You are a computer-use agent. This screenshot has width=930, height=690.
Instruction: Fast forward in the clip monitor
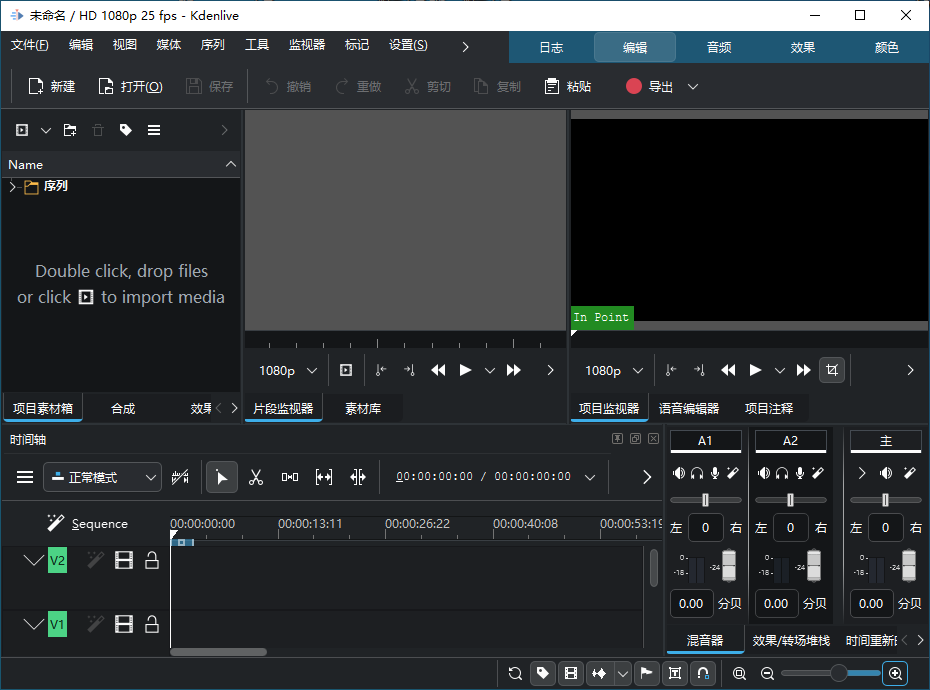[x=514, y=370]
